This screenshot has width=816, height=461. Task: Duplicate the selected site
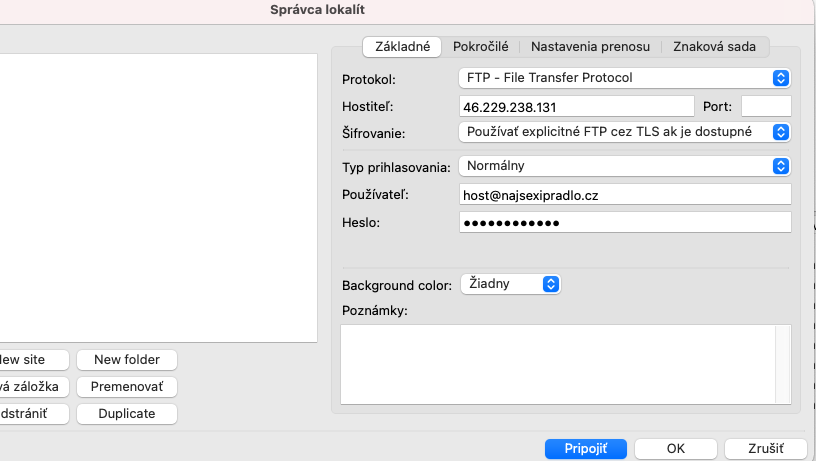(x=127, y=413)
